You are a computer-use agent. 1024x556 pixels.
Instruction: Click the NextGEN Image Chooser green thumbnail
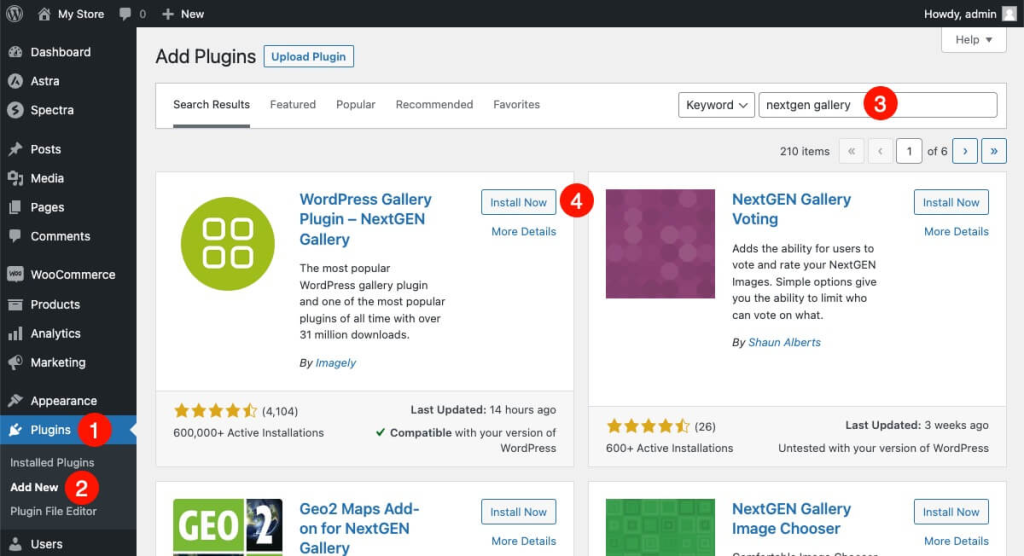click(660, 527)
